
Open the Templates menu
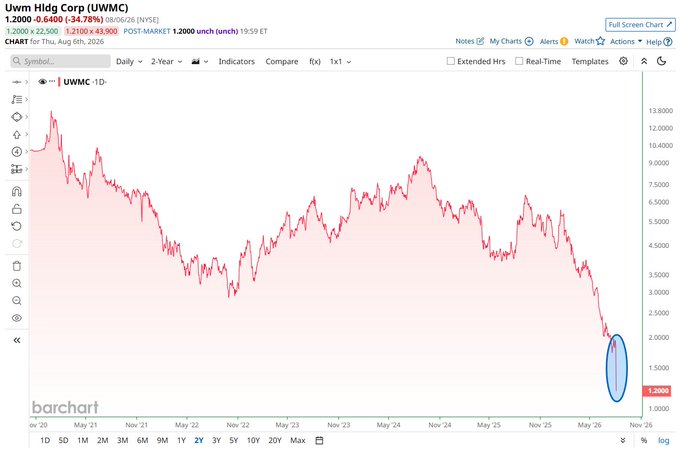point(590,62)
